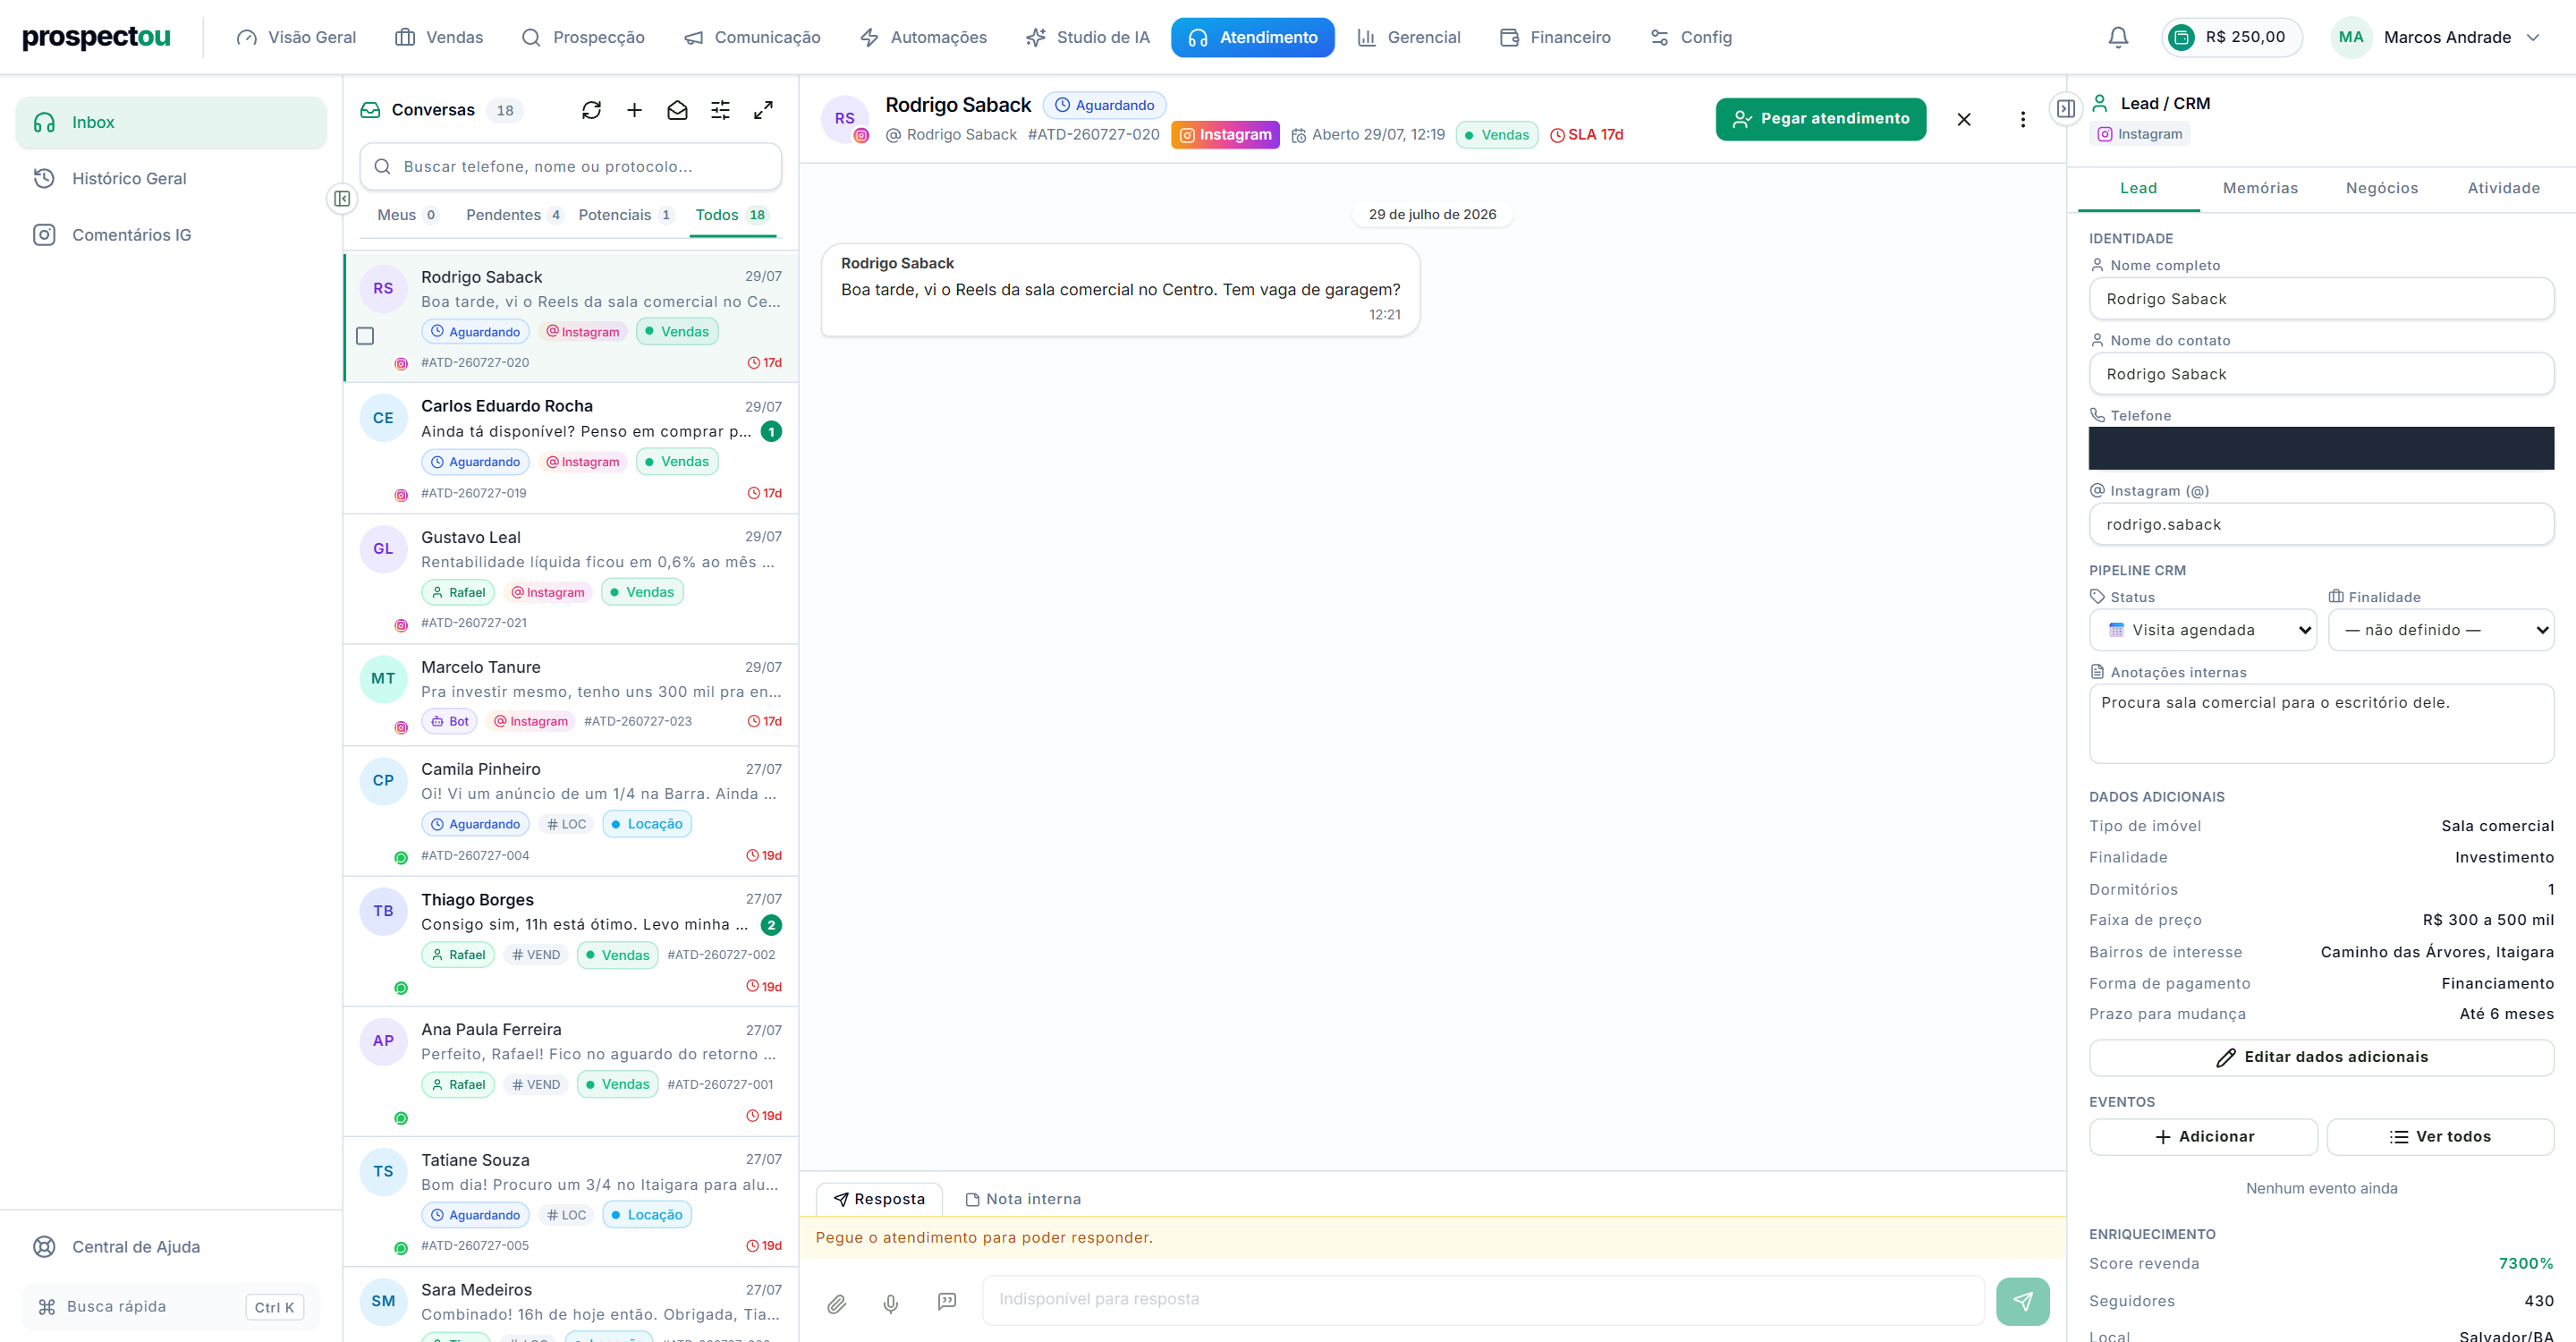This screenshot has width=2576, height=1342.
Task: Open Histórico Geral in sidebar
Action: (x=170, y=178)
